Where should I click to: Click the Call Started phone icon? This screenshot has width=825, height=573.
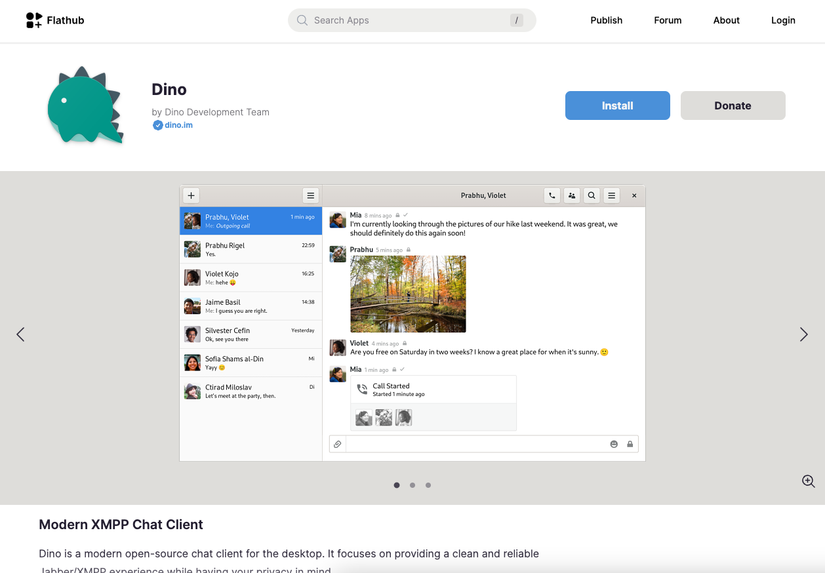(x=362, y=389)
